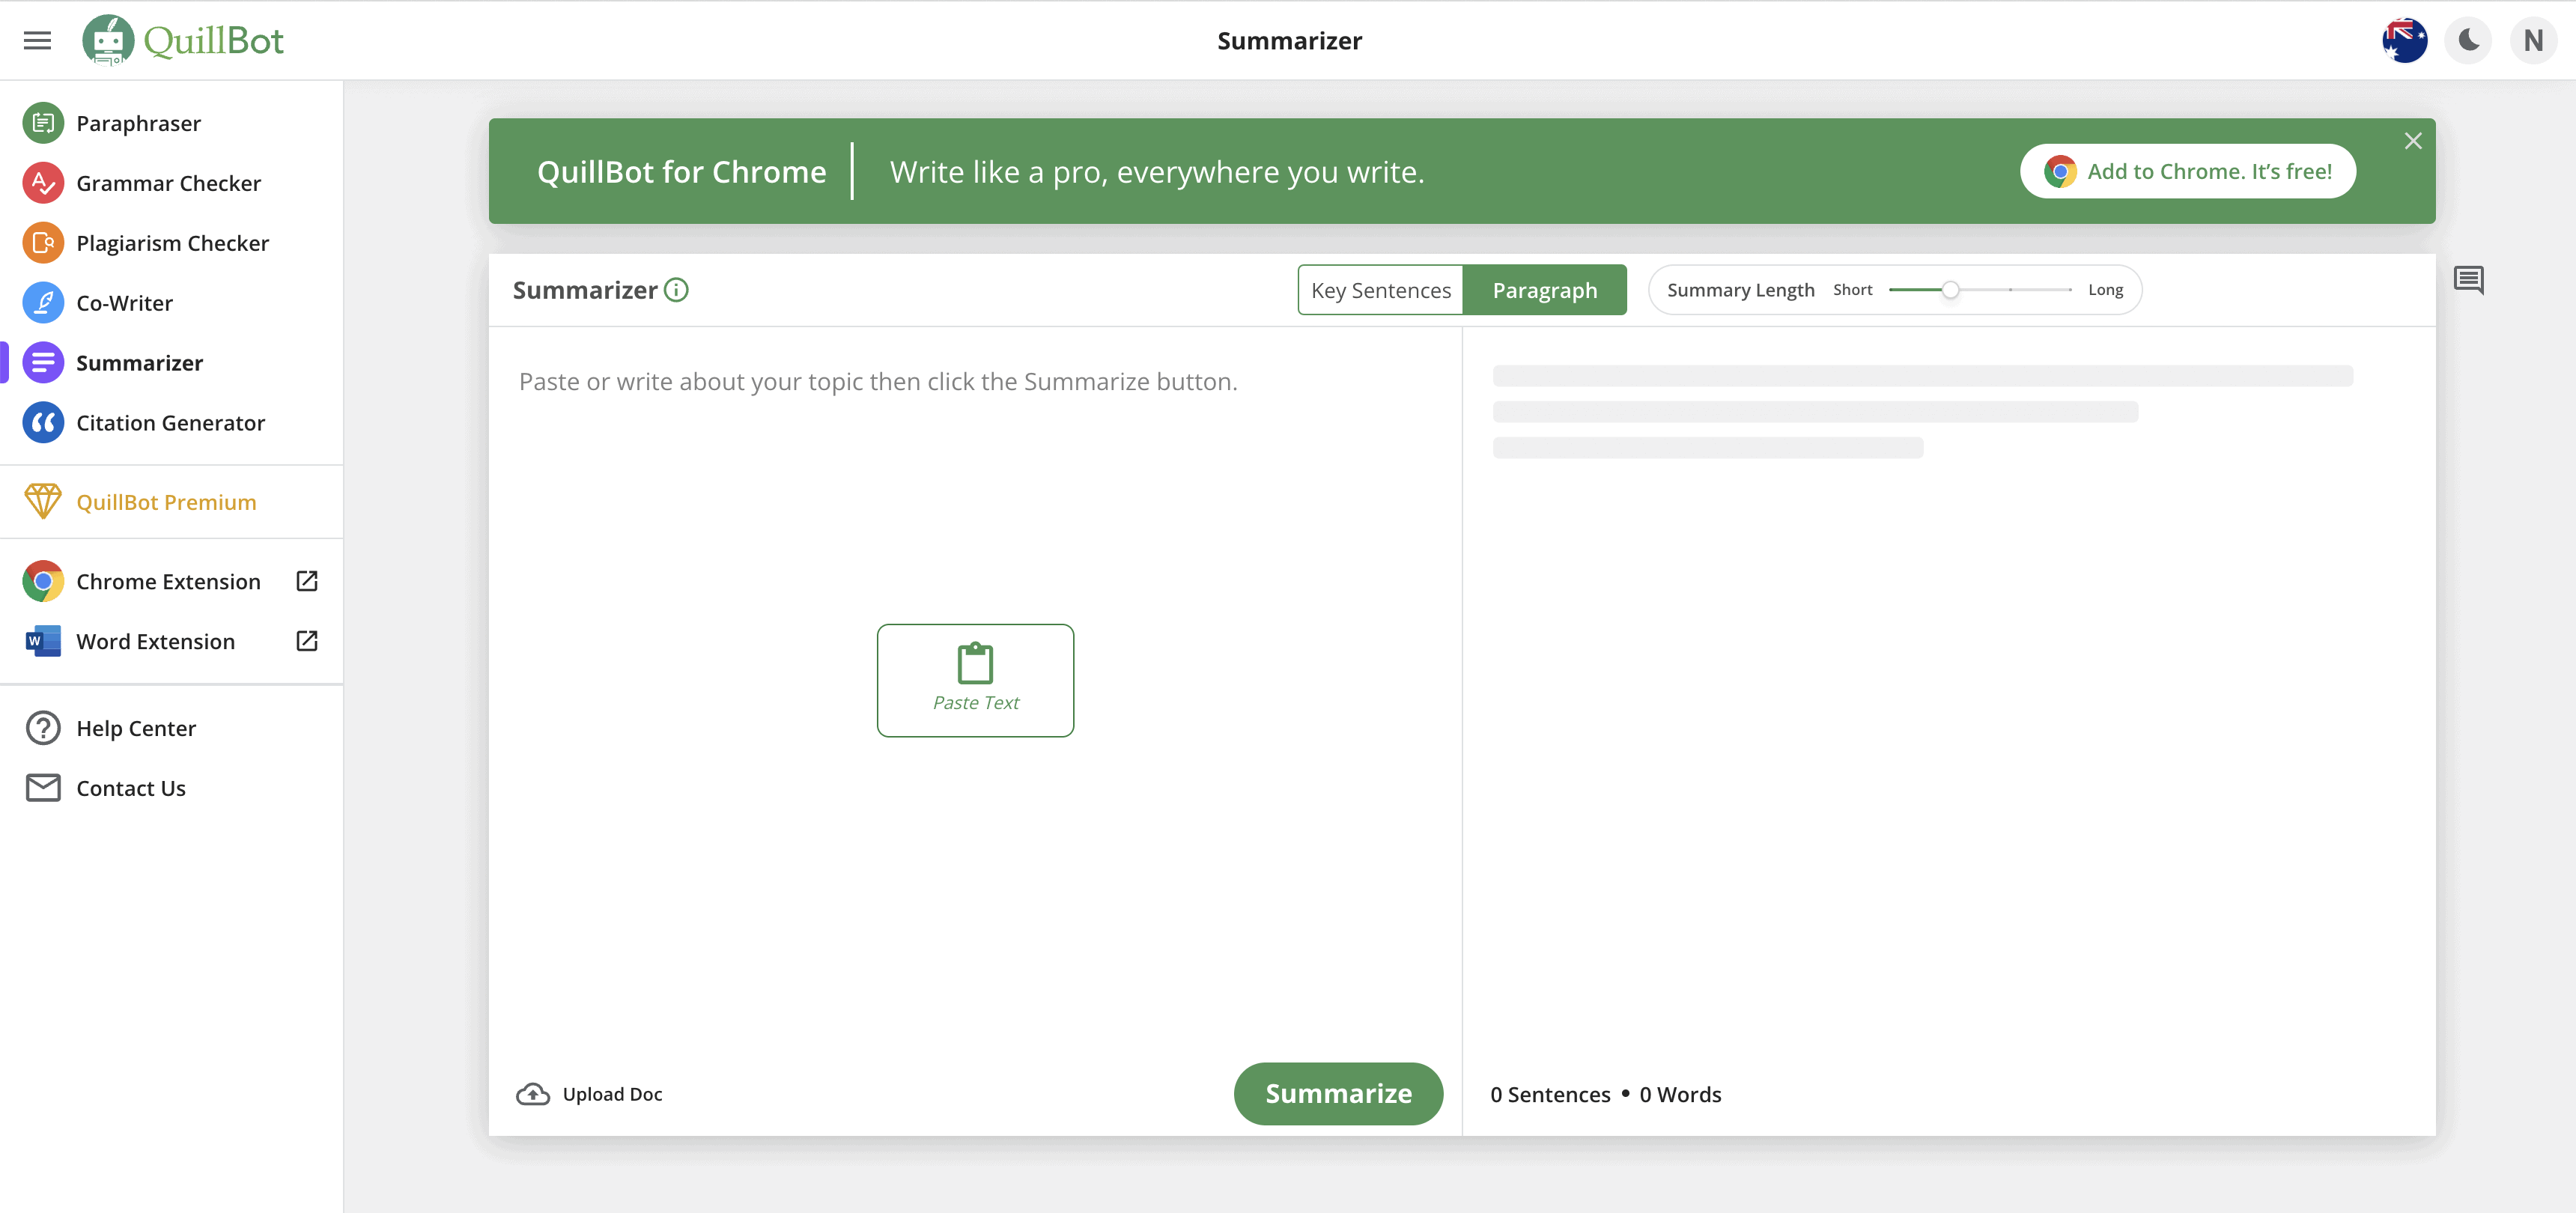Open the hamburger navigation menu

click(37, 40)
